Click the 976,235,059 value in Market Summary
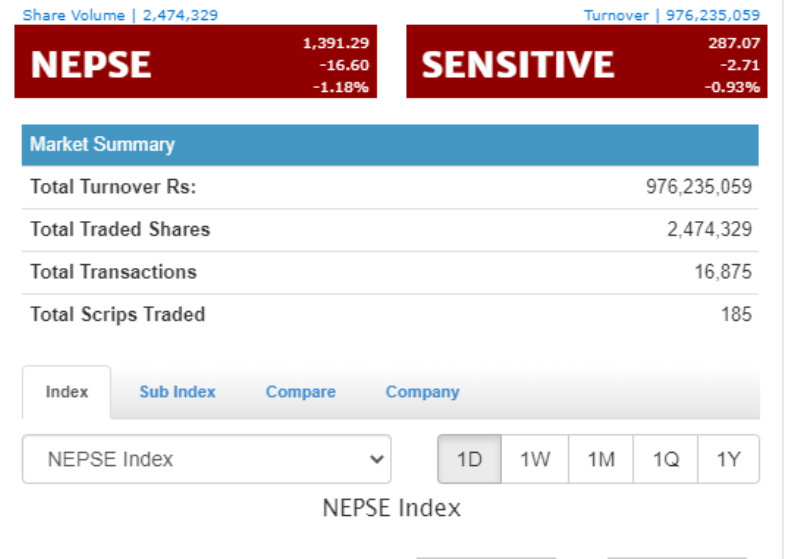The height and width of the screenshot is (559, 800). pyautogui.click(x=699, y=187)
